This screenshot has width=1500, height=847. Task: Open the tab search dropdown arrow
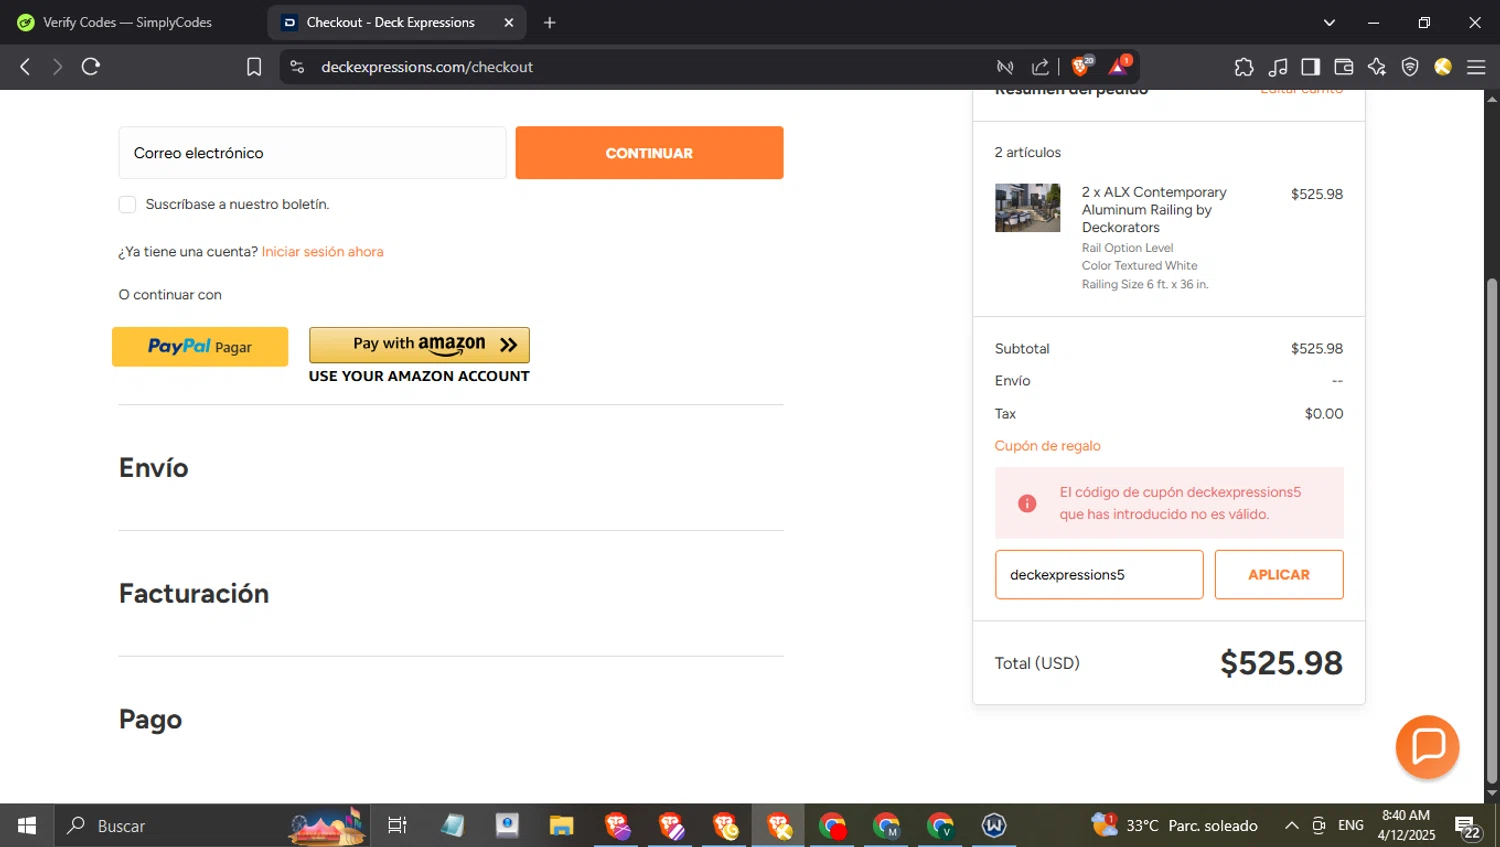tap(1329, 22)
